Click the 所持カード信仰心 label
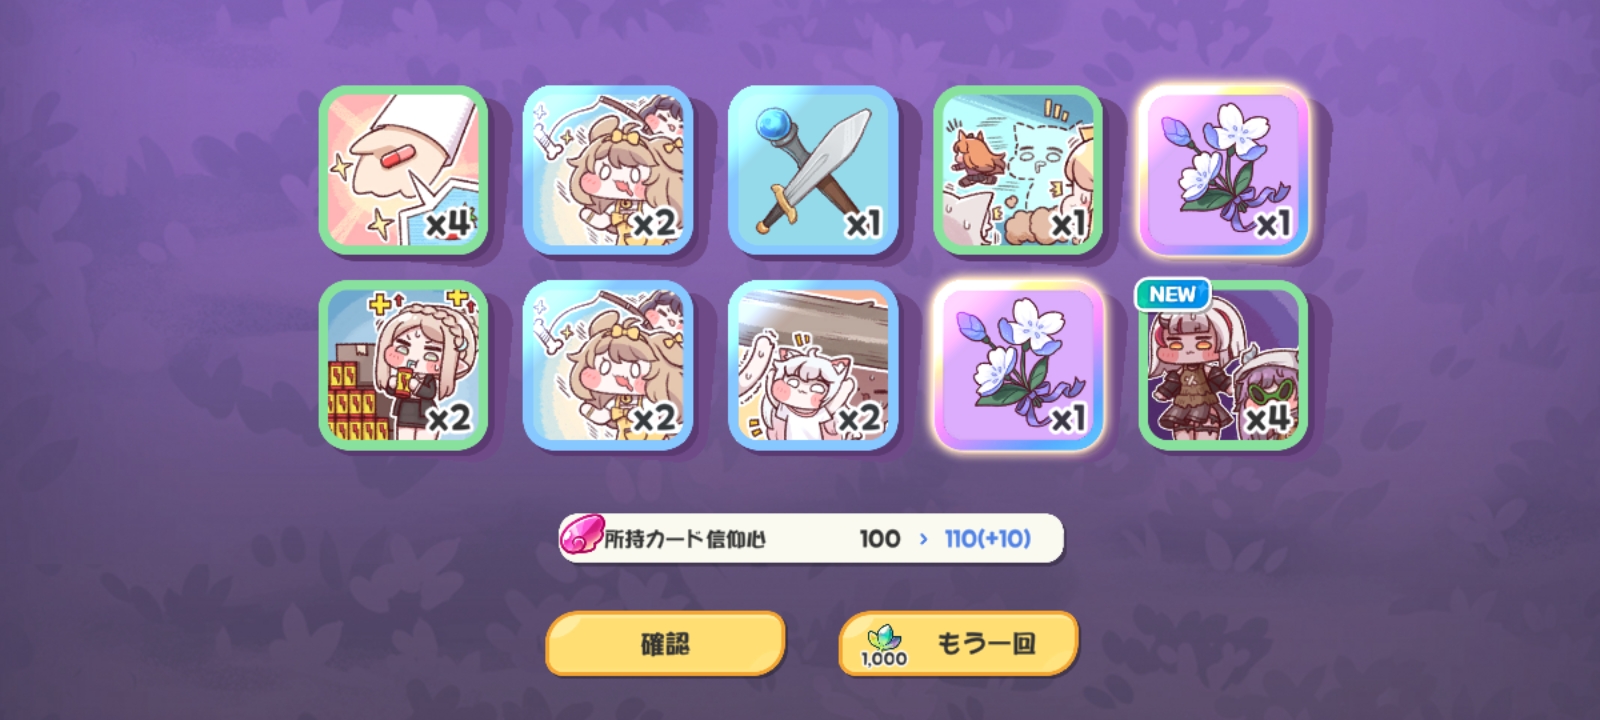Screen dimensions: 1600x720 tap(685, 539)
